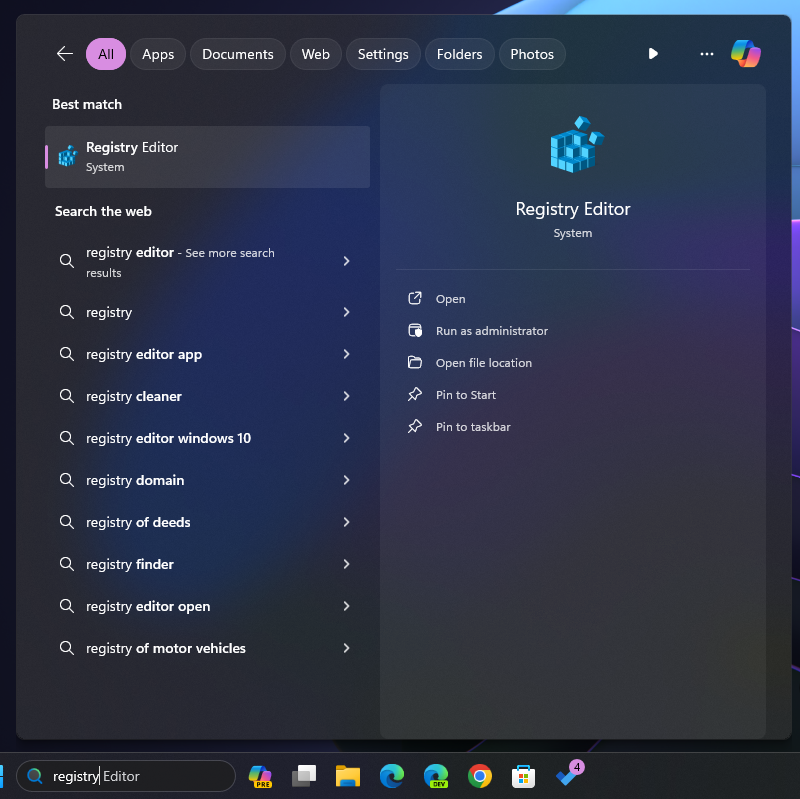
Task: Expand the chevron for 'registry domain'
Action: [x=346, y=480]
